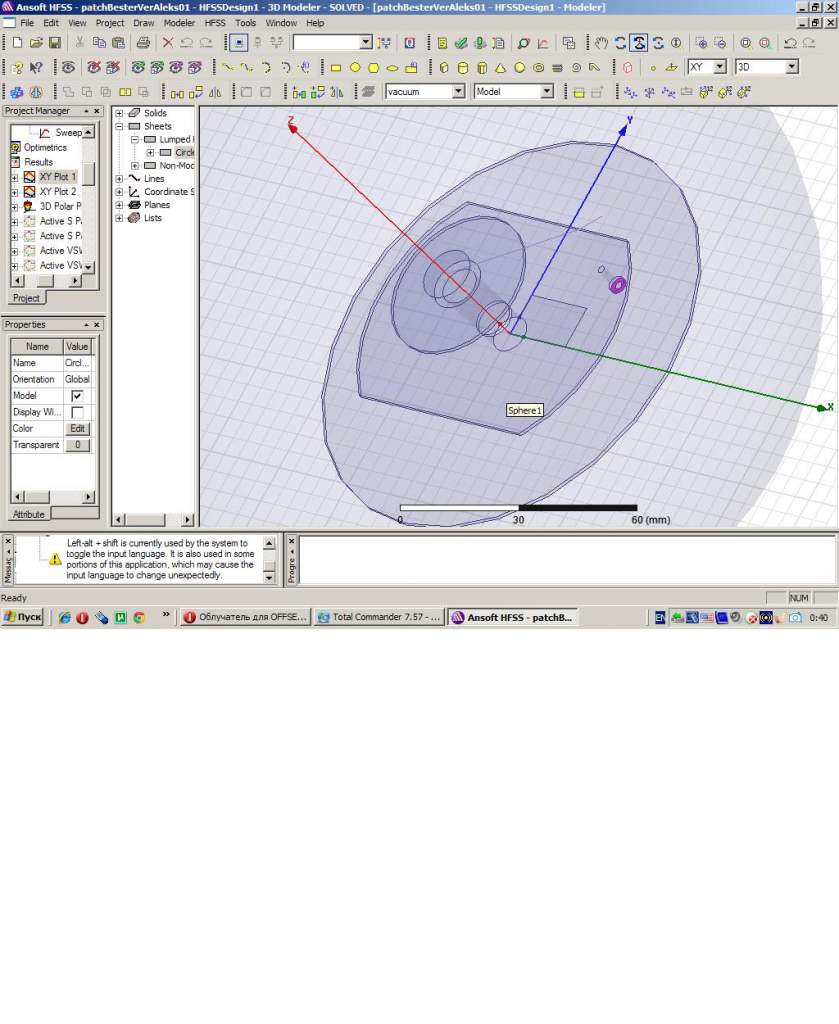
Task: Click the Zoom in icon
Action: point(701,43)
